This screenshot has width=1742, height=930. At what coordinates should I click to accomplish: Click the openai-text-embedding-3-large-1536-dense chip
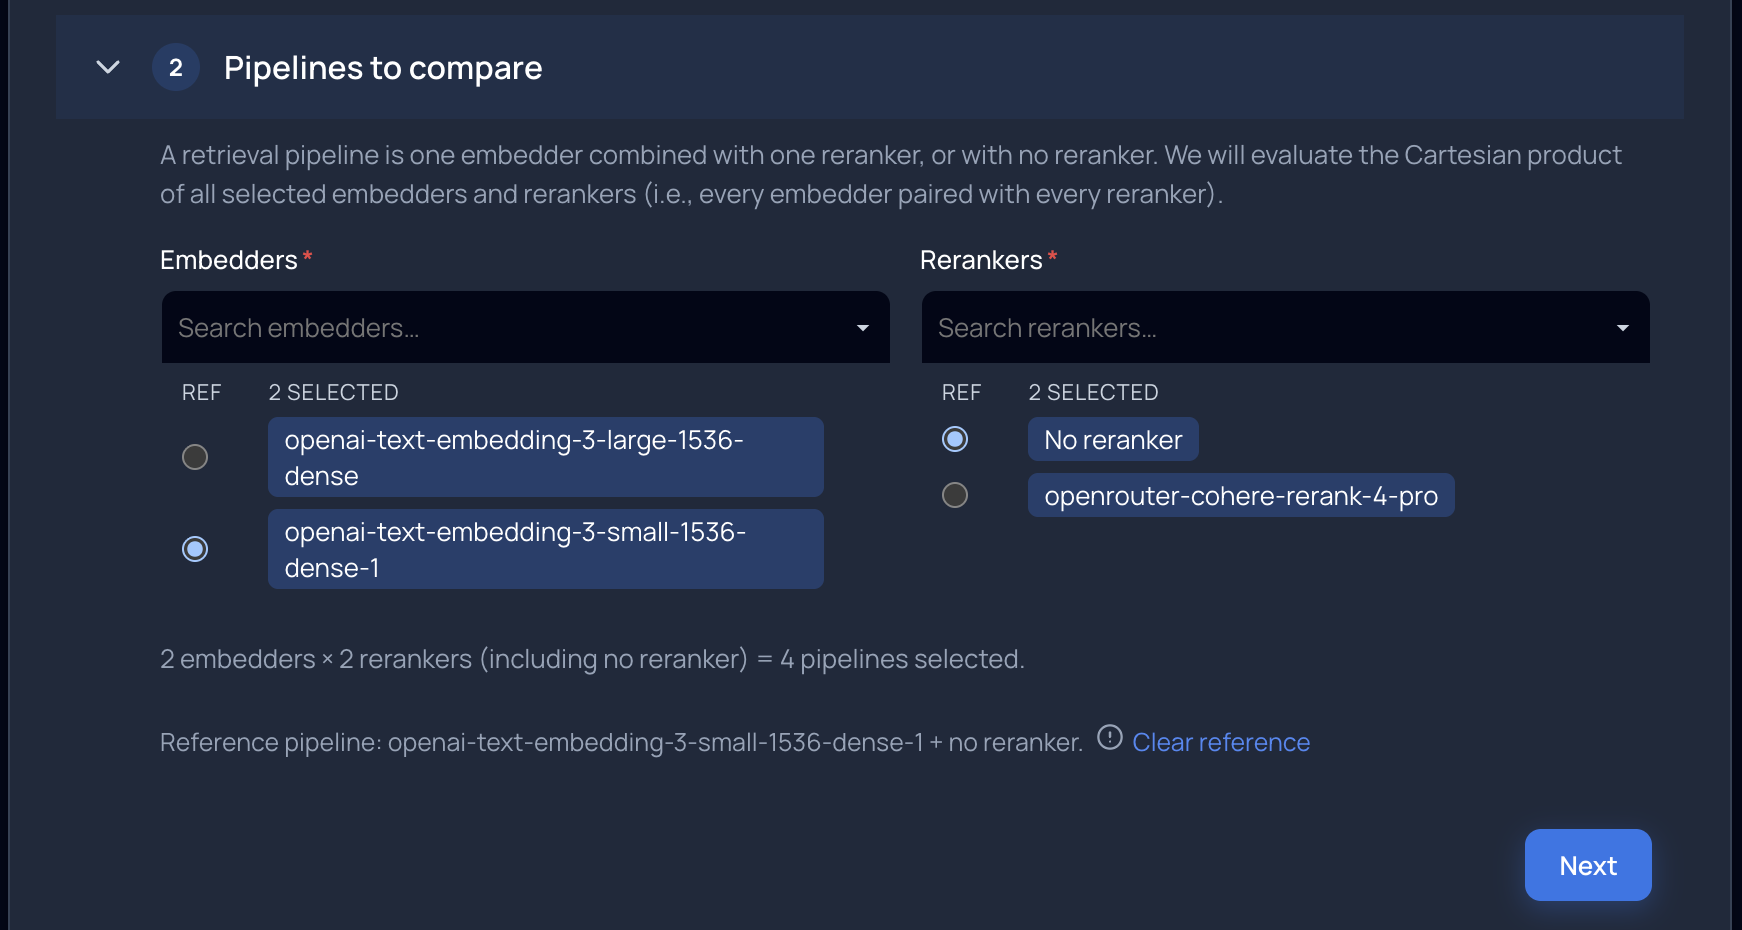[546, 457]
